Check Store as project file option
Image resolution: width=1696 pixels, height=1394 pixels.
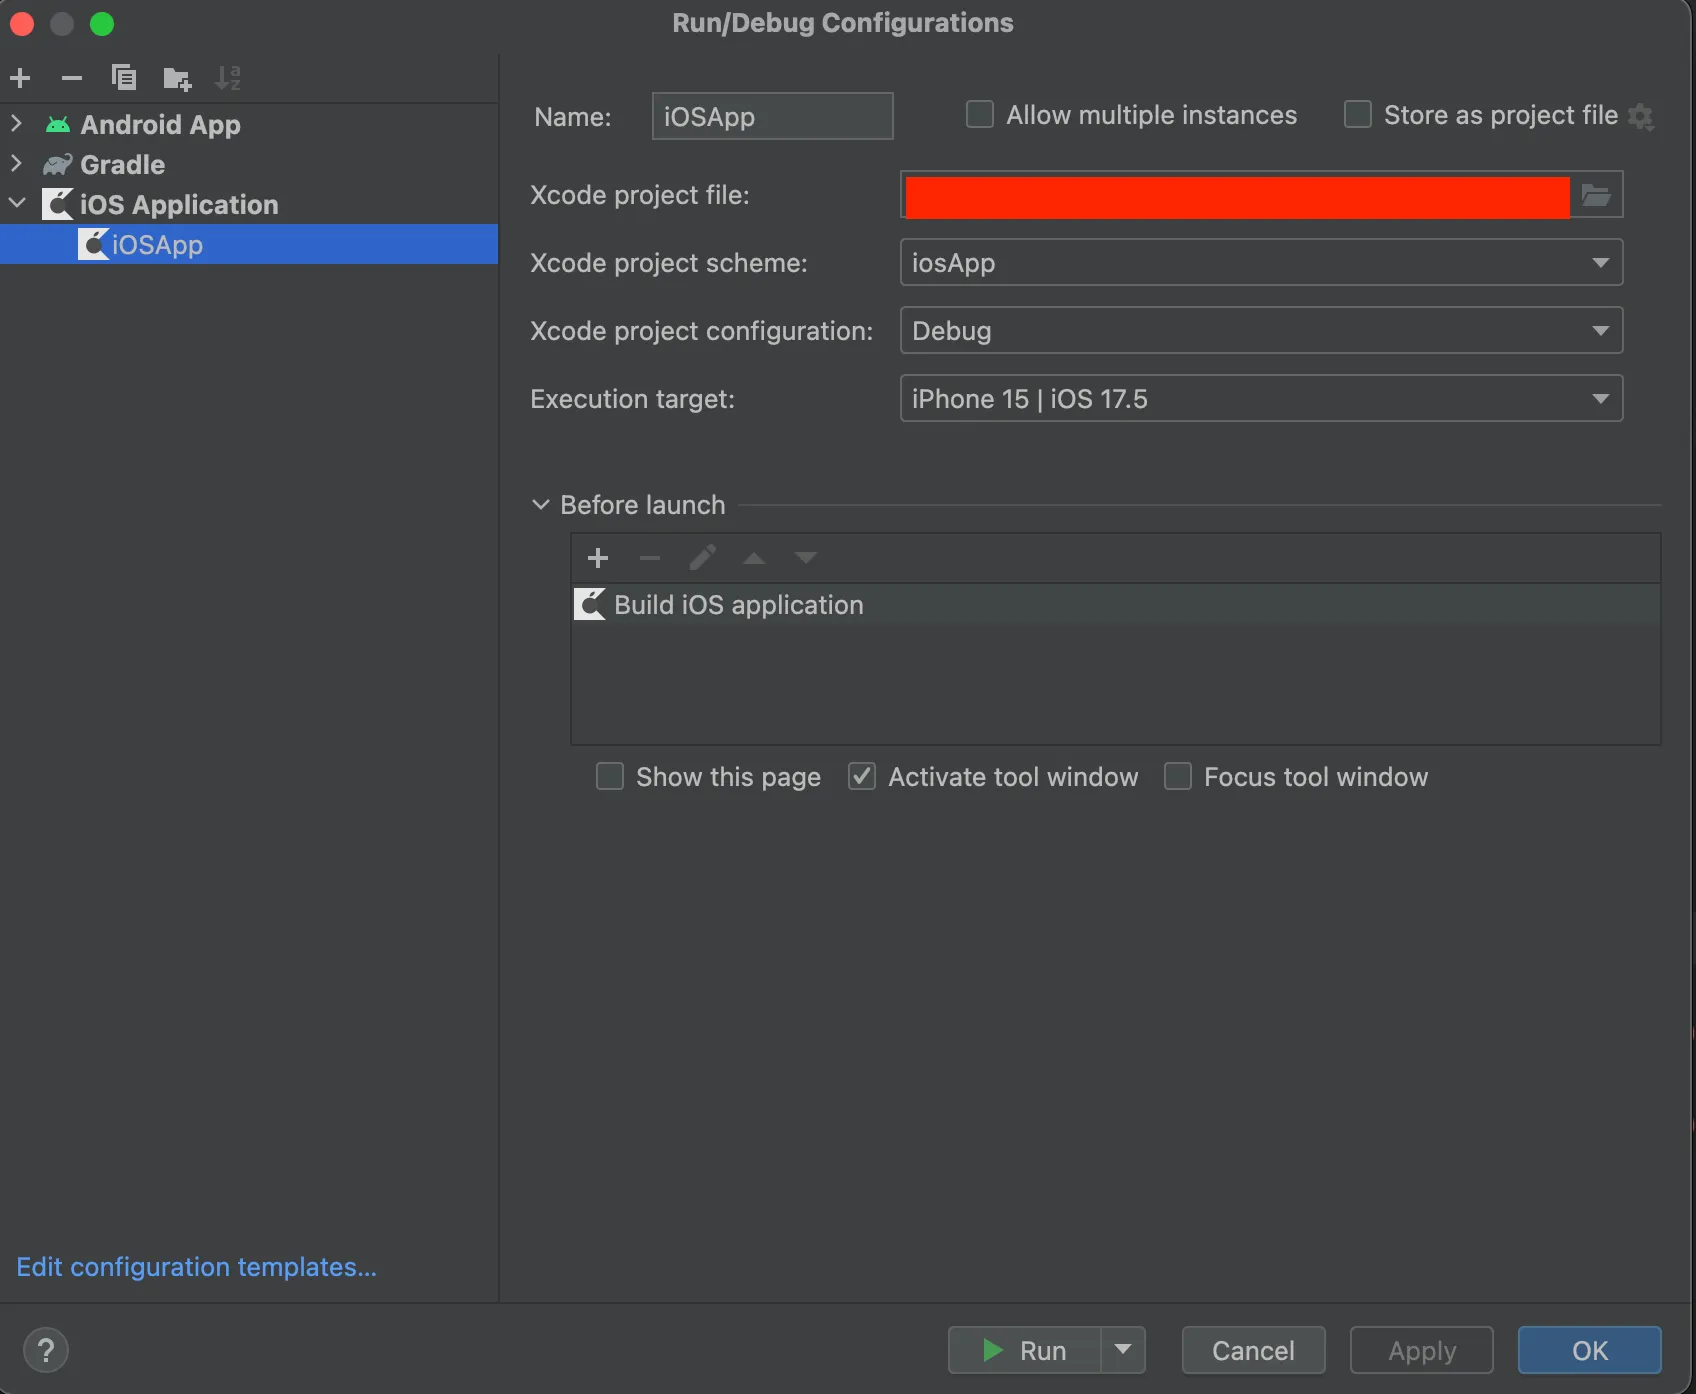(1357, 115)
